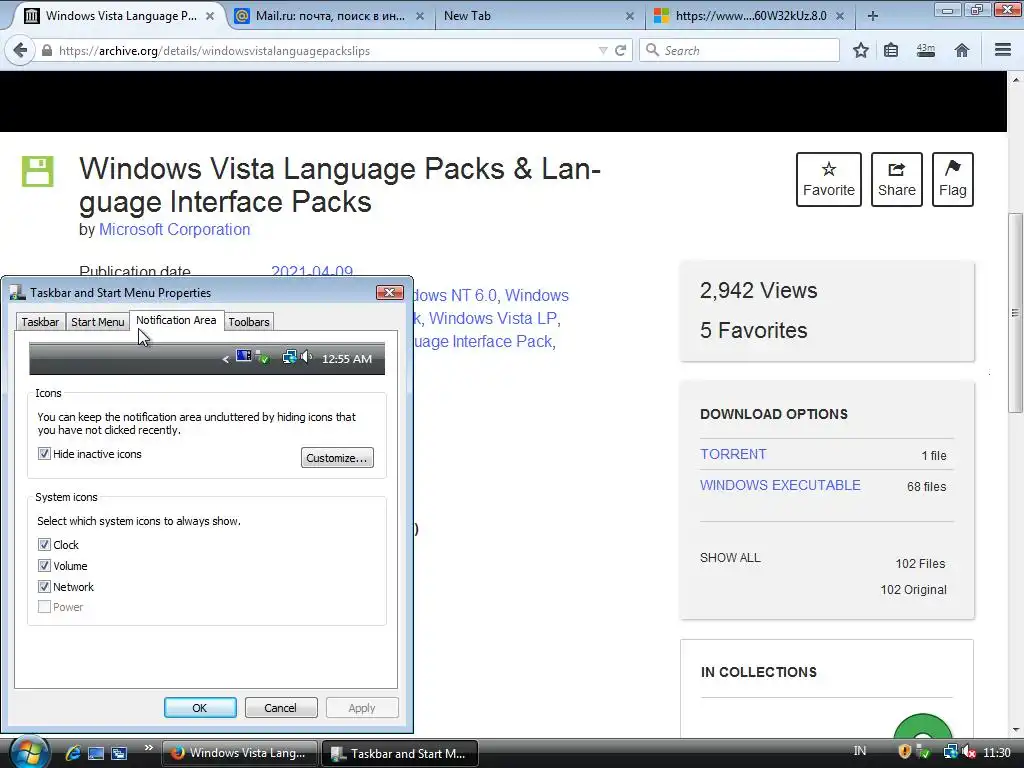The image size is (1024, 768).
Task: Click the green floppy disk software icon
Action: (38, 171)
